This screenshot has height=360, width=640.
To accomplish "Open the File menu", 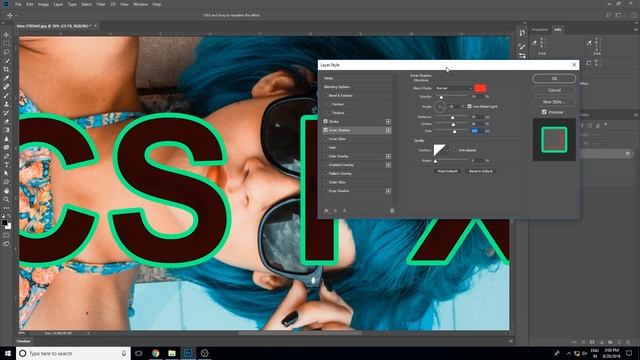I will tap(18, 4).
